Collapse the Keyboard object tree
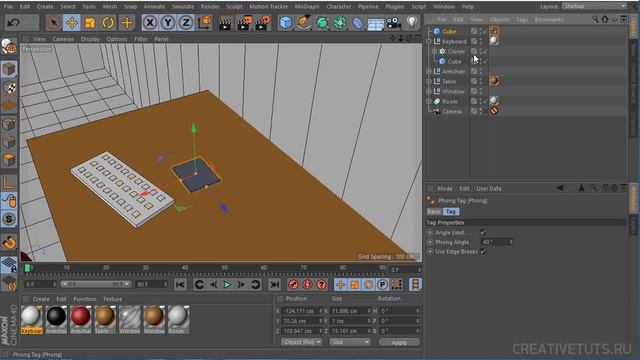The height and width of the screenshot is (360, 640). (x=429, y=41)
